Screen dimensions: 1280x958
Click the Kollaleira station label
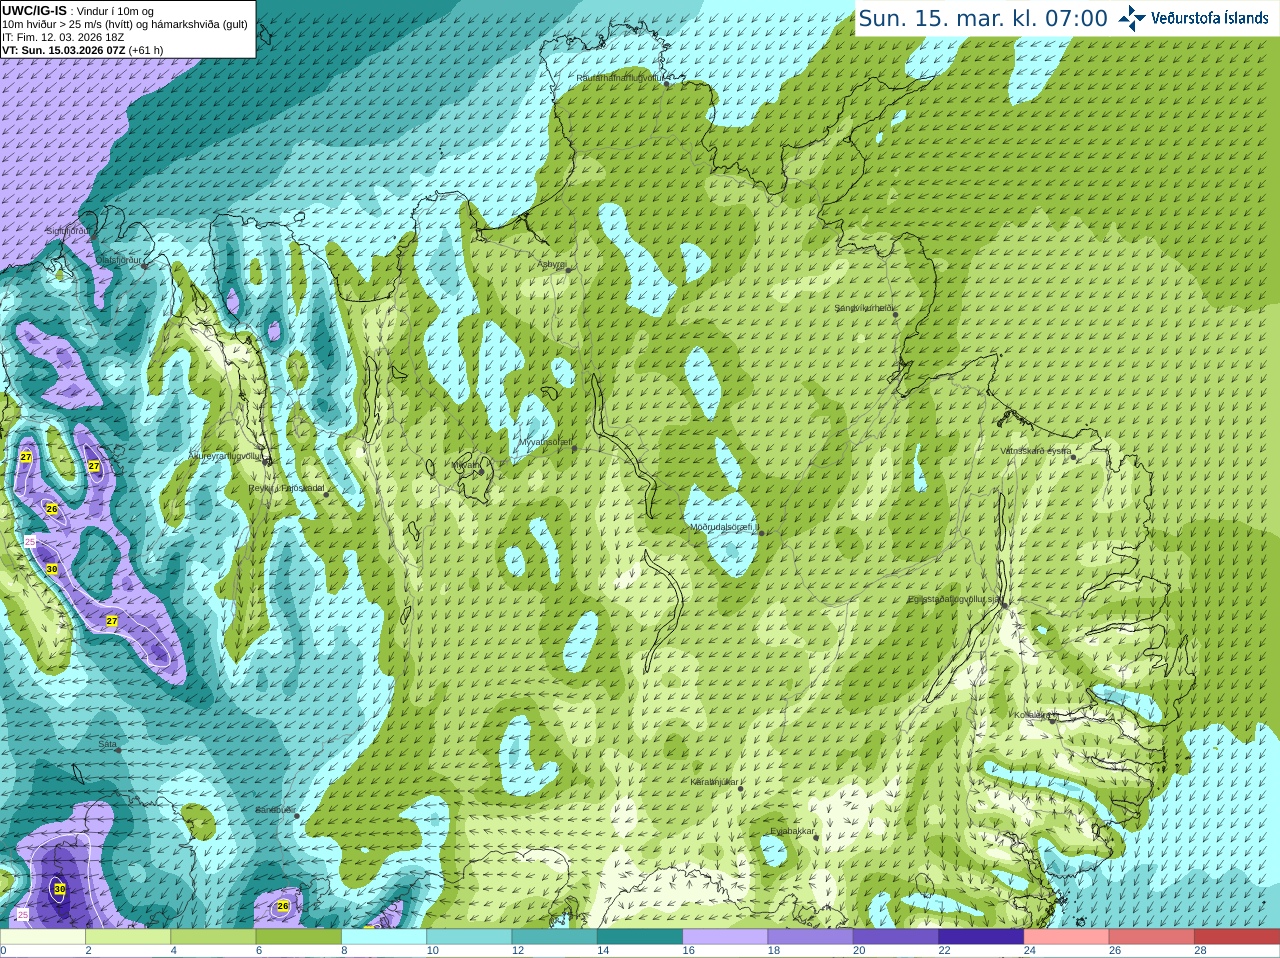(1032, 715)
